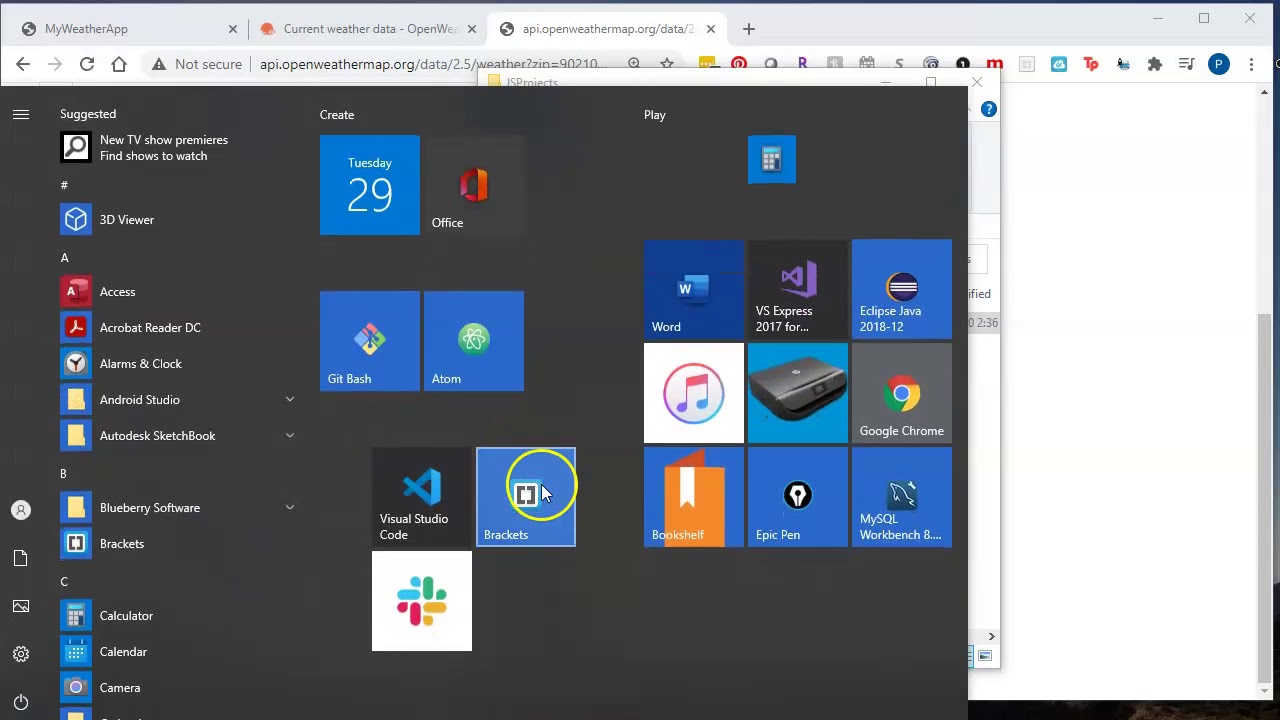1280x720 pixels.
Task: Open the Atom editor tile
Action: pos(474,341)
